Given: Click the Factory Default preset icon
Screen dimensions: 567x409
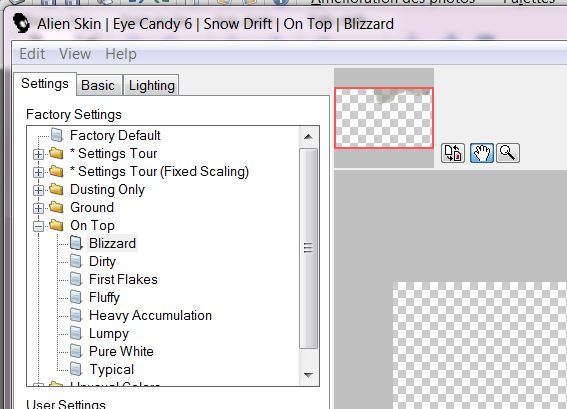Looking at the screenshot, I should pyautogui.click(x=57, y=135).
